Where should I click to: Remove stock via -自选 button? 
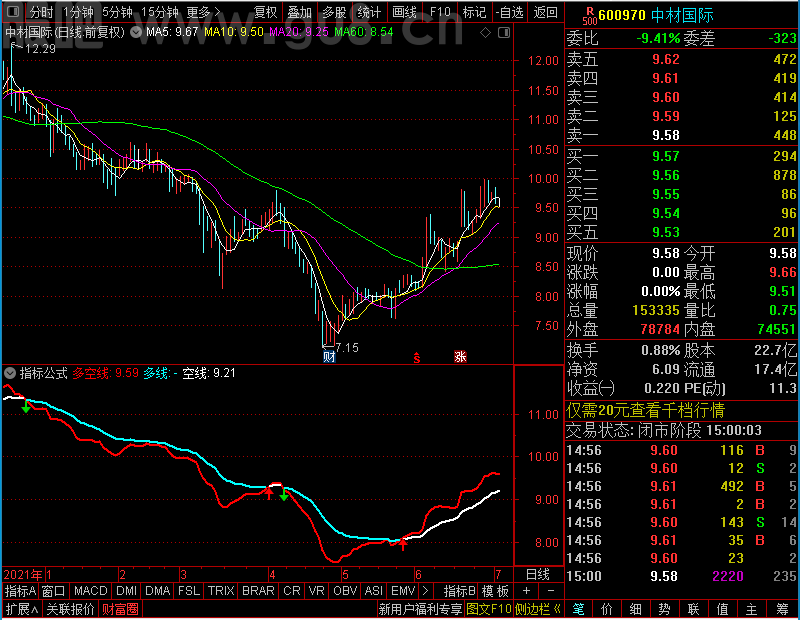[x=510, y=12]
